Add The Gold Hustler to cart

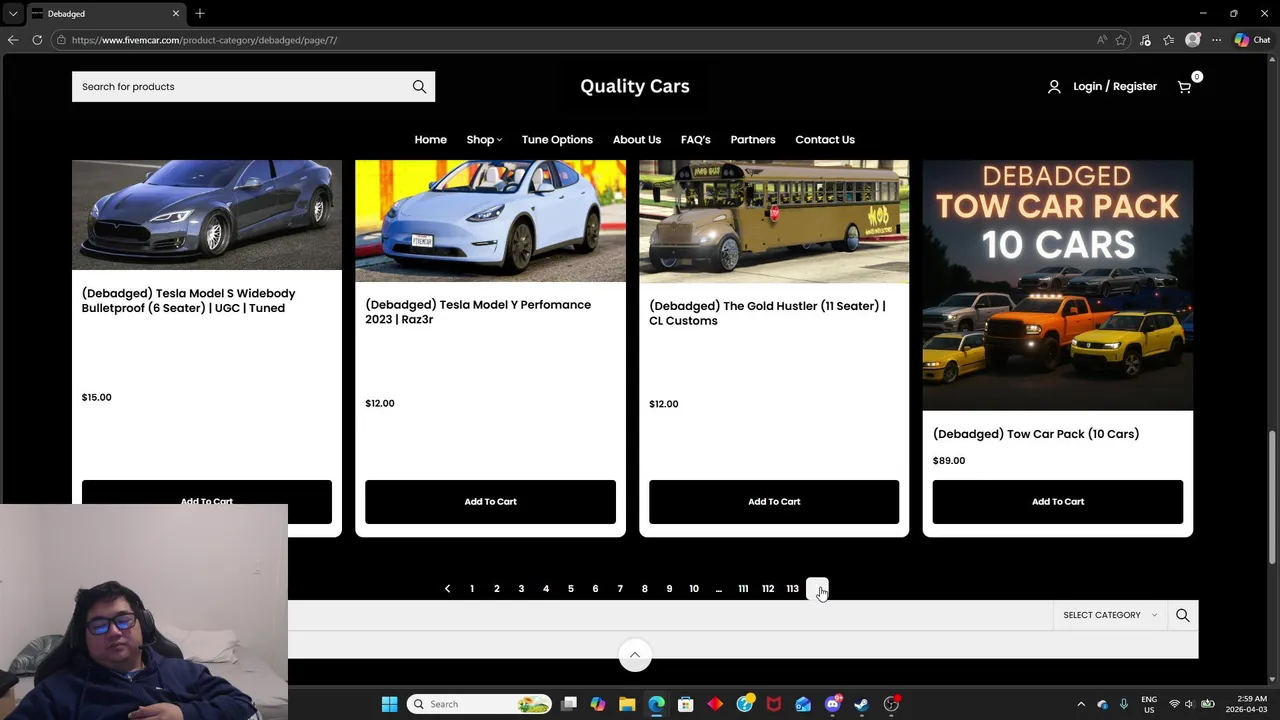pyautogui.click(x=774, y=502)
